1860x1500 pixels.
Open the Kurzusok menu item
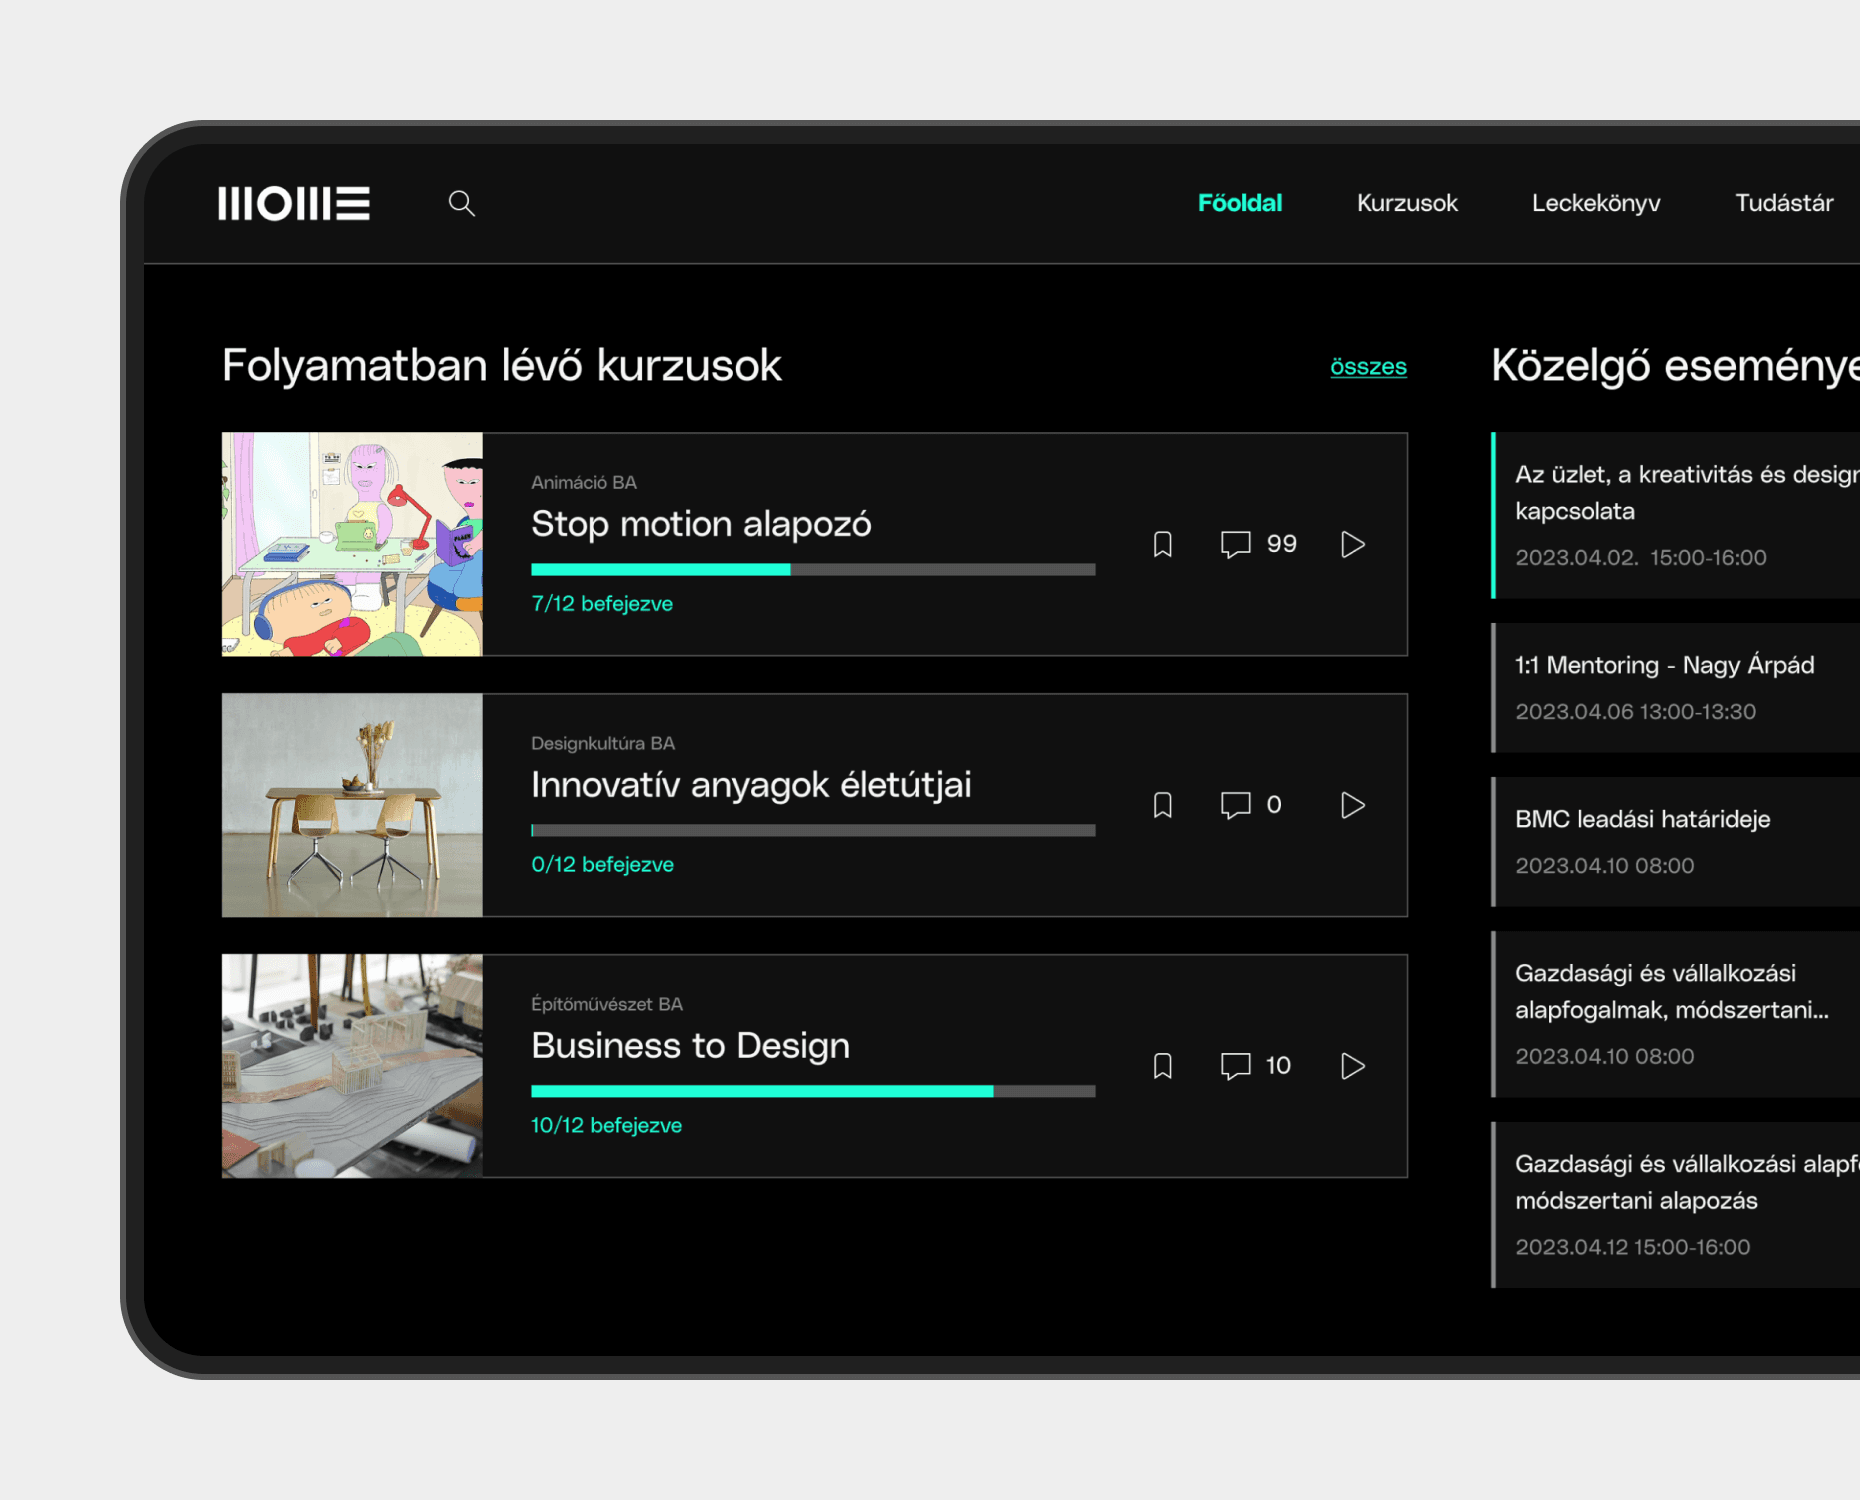pos(1407,203)
